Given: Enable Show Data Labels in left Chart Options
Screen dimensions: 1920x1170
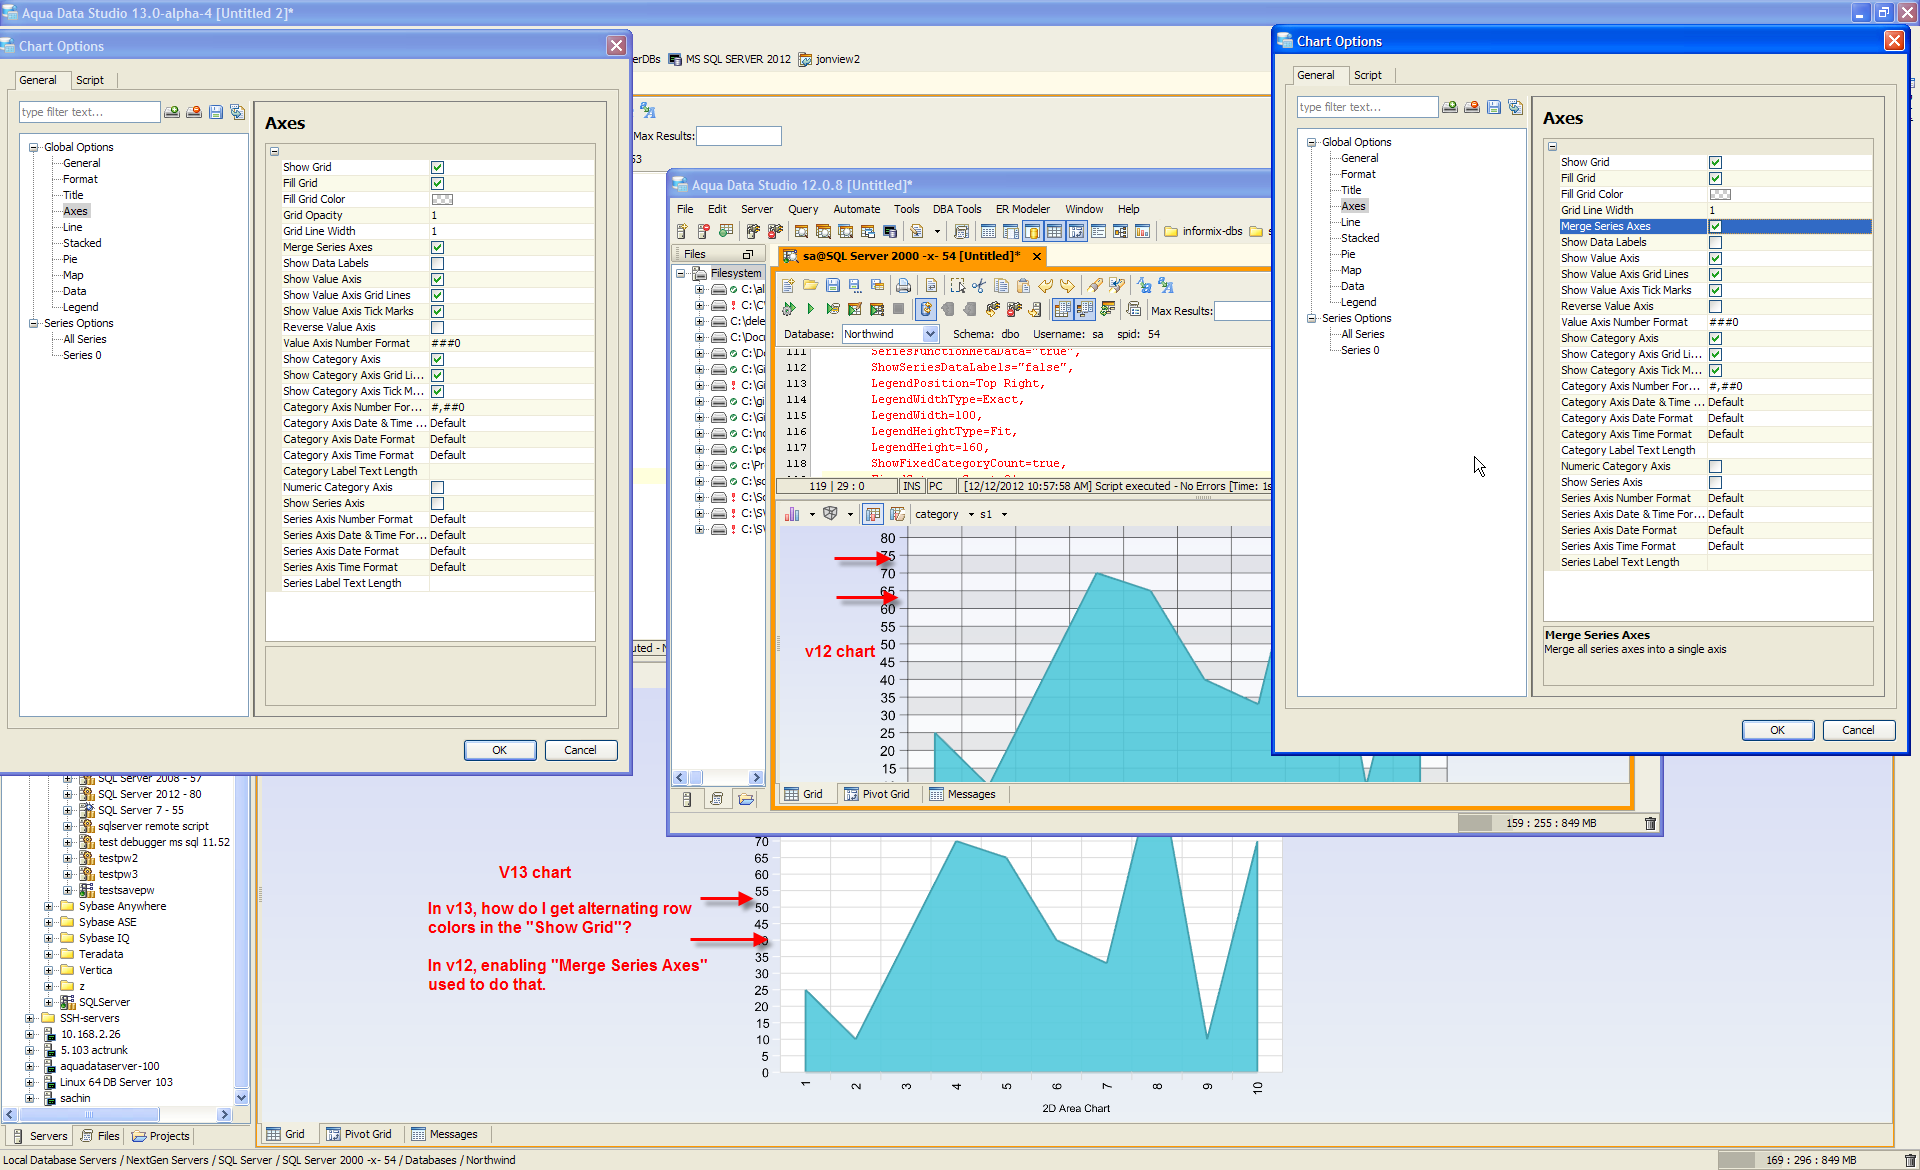Looking at the screenshot, I should point(437,263).
